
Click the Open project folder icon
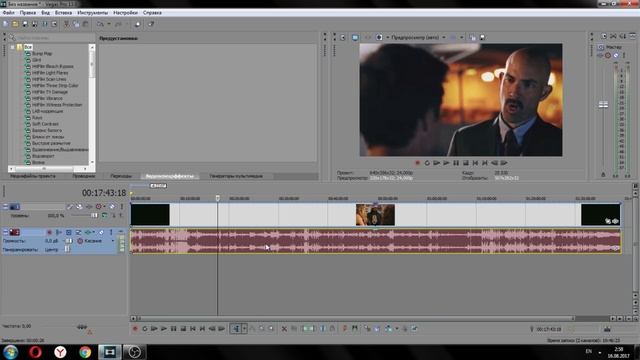(15, 24)
